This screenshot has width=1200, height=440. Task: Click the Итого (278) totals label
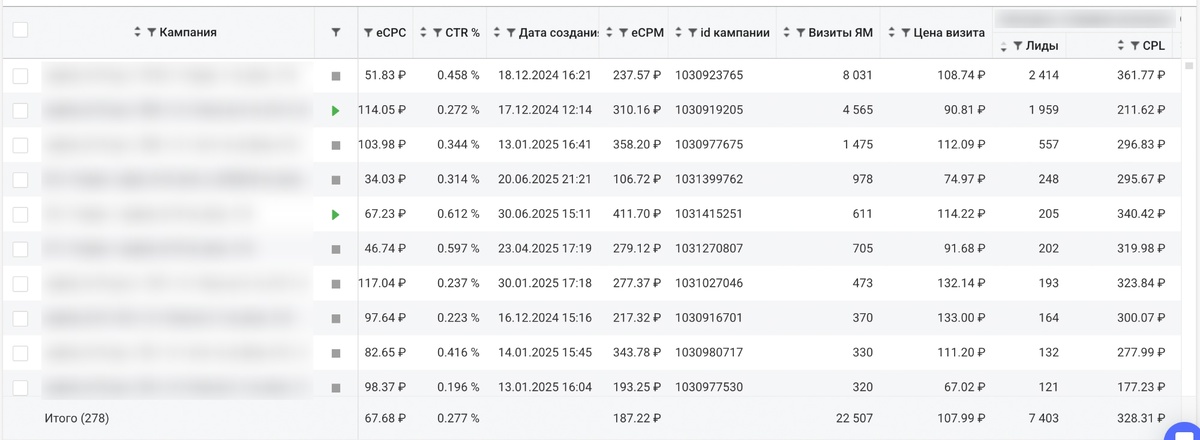click(76, 419)
